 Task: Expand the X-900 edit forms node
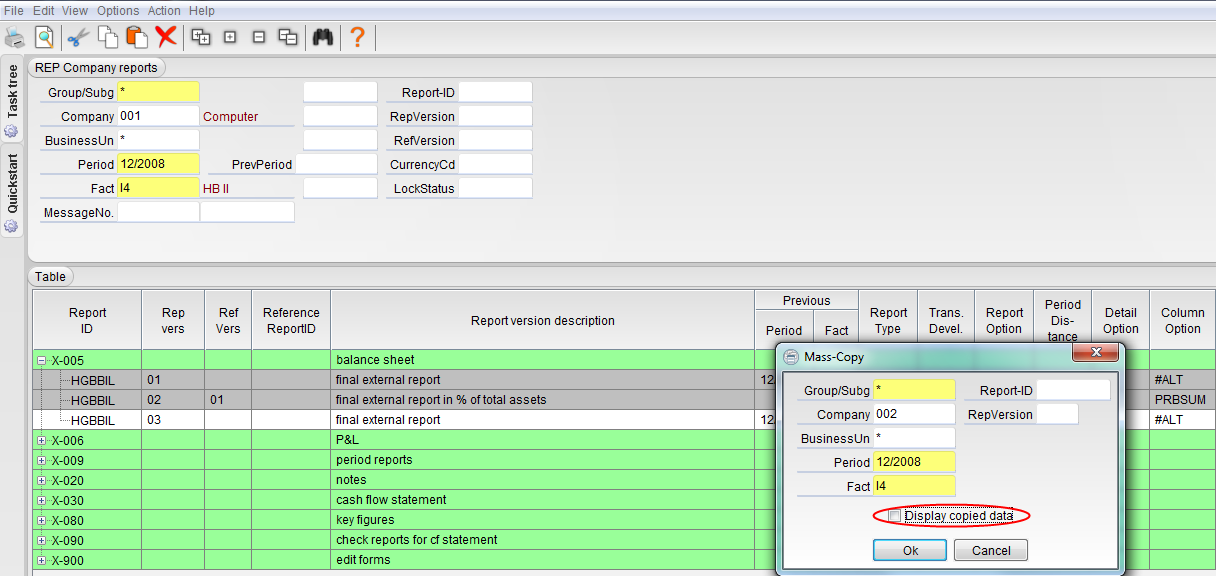click(42, 560)
